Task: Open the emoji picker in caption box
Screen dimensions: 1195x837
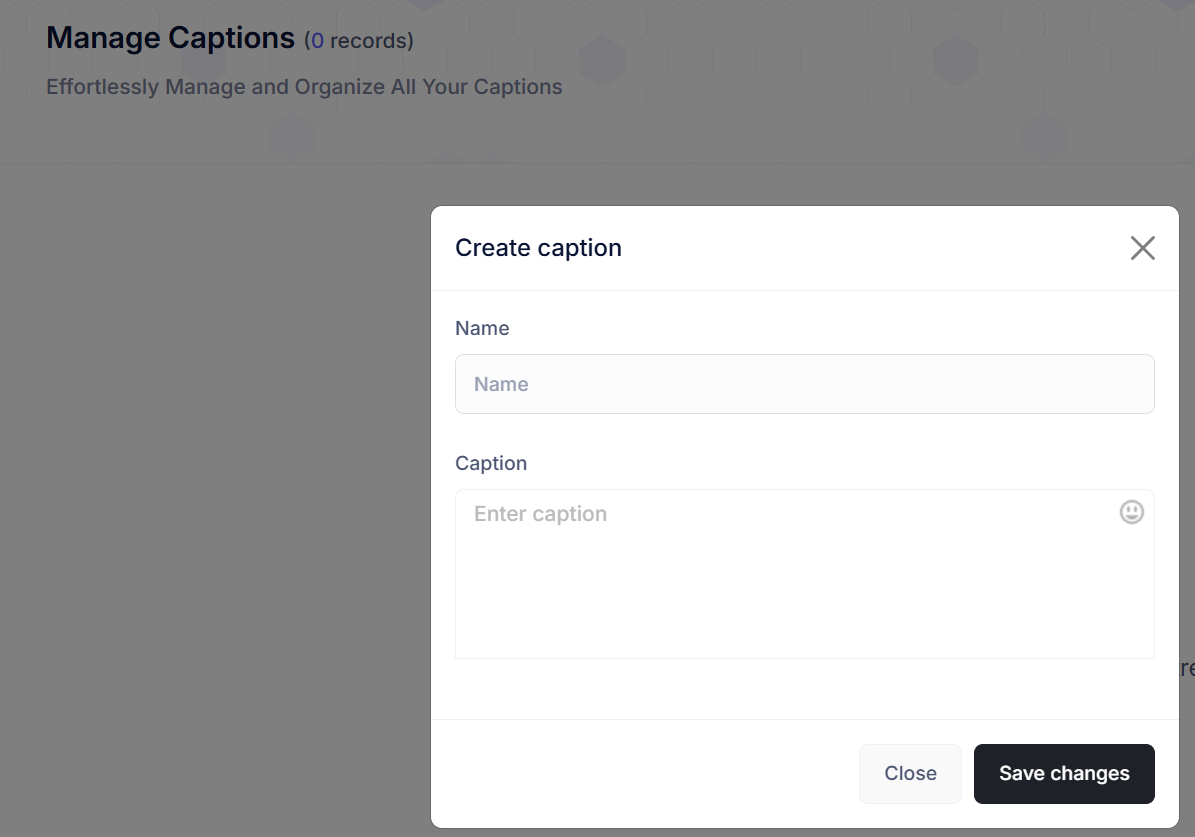Action: 1131,512
